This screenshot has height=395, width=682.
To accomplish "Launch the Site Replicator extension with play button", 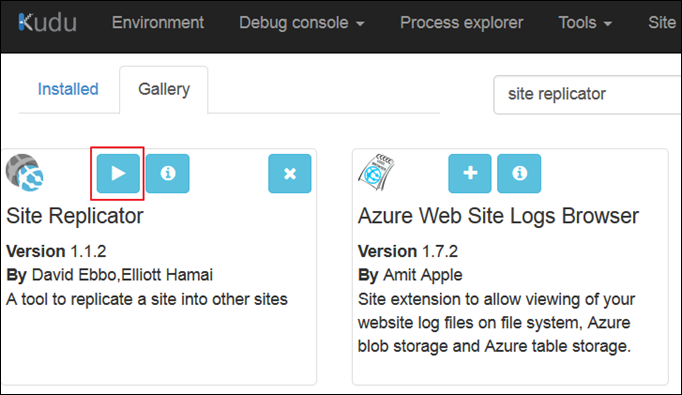I will click(118, 173).
